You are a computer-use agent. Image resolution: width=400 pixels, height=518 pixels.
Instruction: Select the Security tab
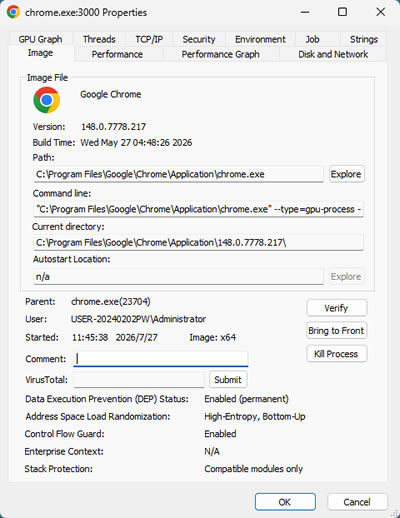(x=199, y=39)
